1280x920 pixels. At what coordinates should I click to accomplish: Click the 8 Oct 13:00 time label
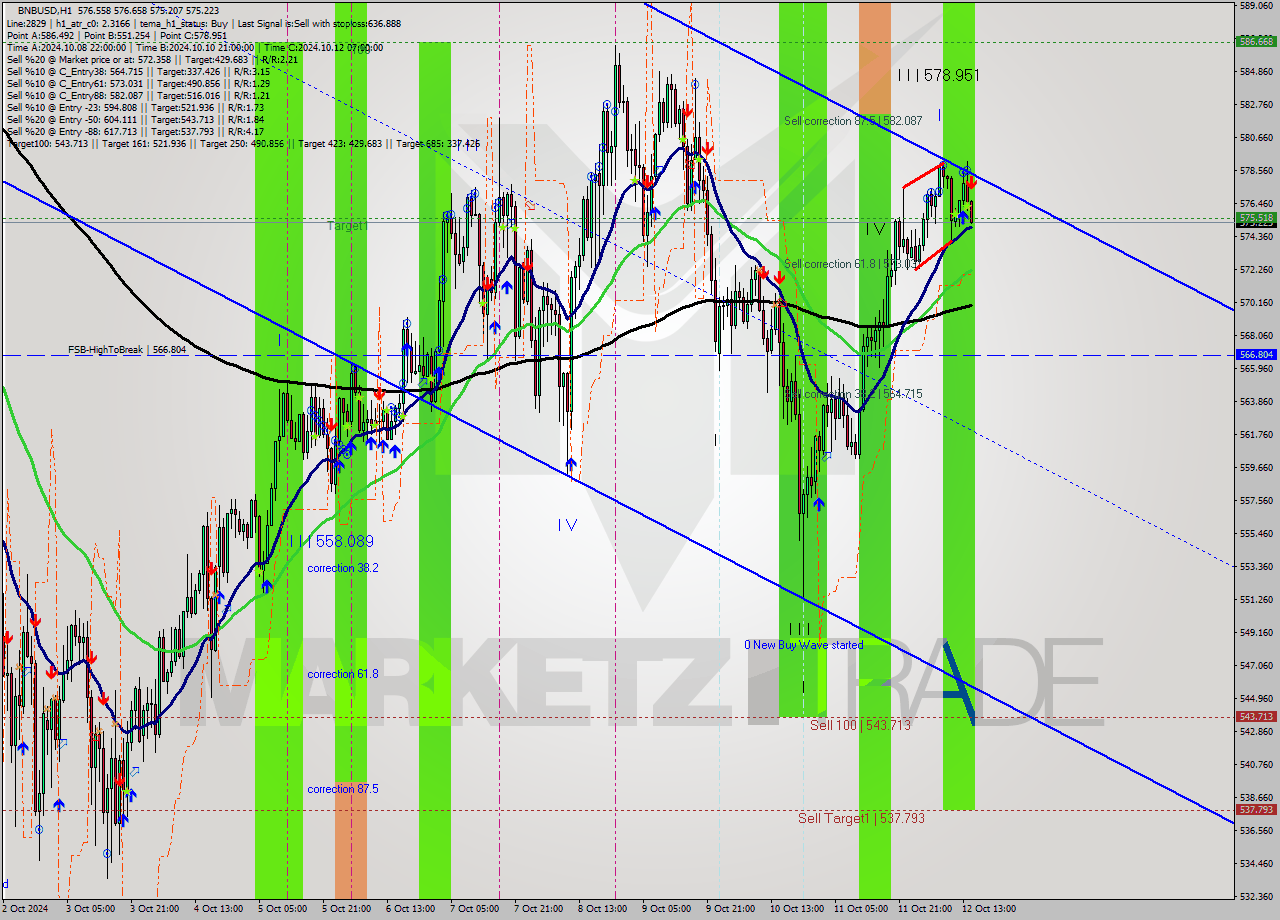point(602,909)
